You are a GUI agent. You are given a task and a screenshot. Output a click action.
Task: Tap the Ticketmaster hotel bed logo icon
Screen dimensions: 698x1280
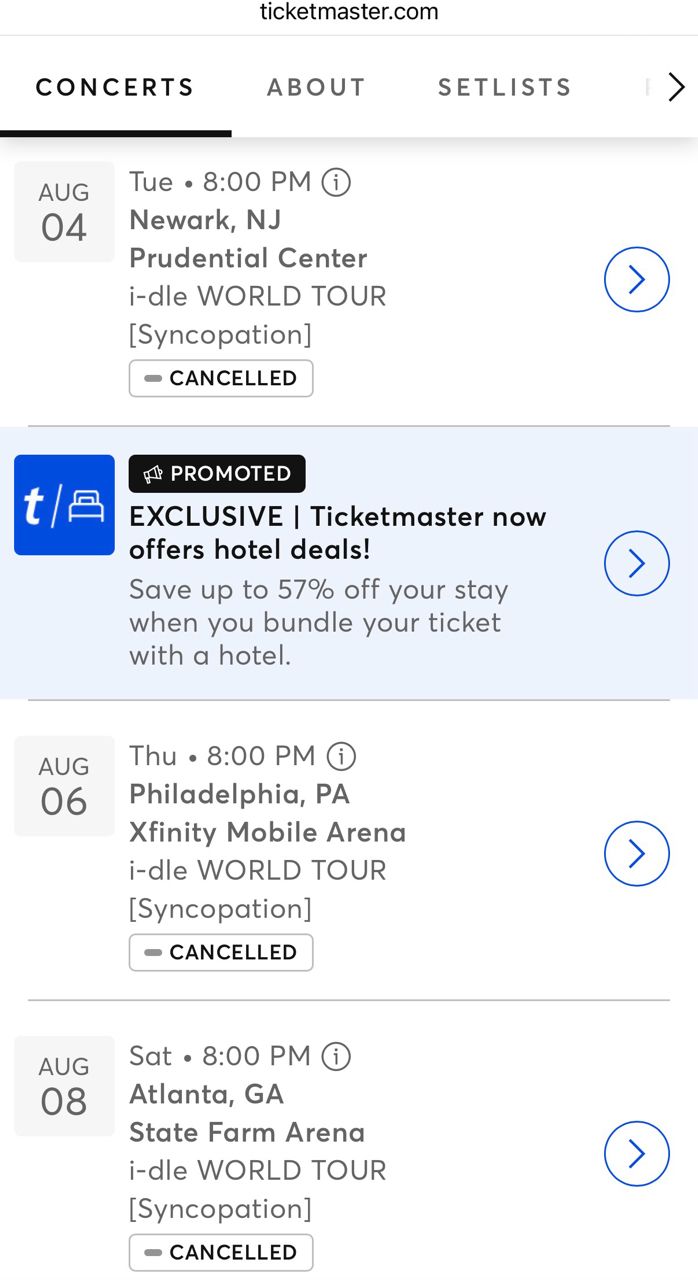coord(64,505)
